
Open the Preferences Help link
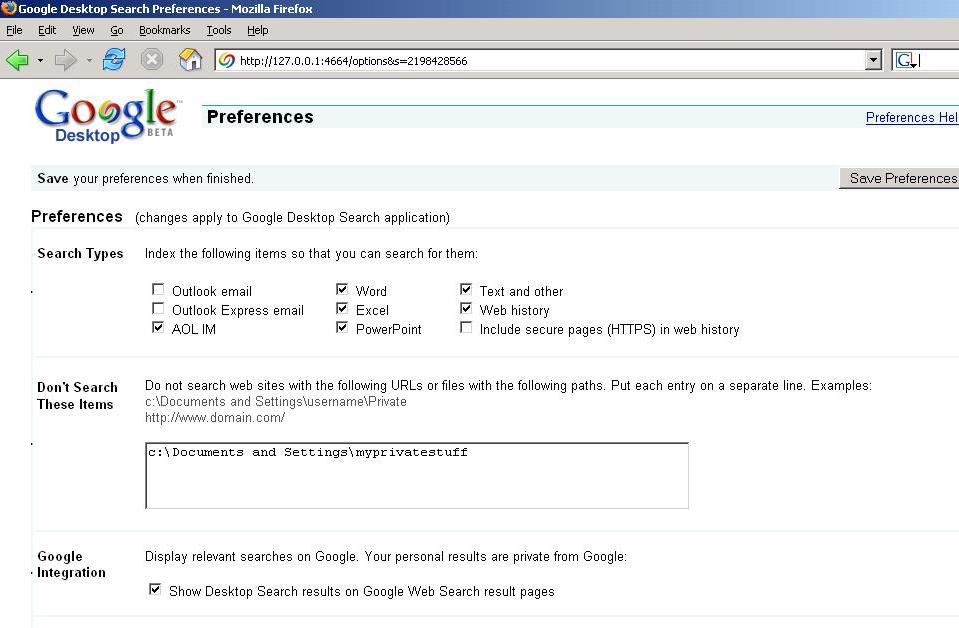point(912,117)
